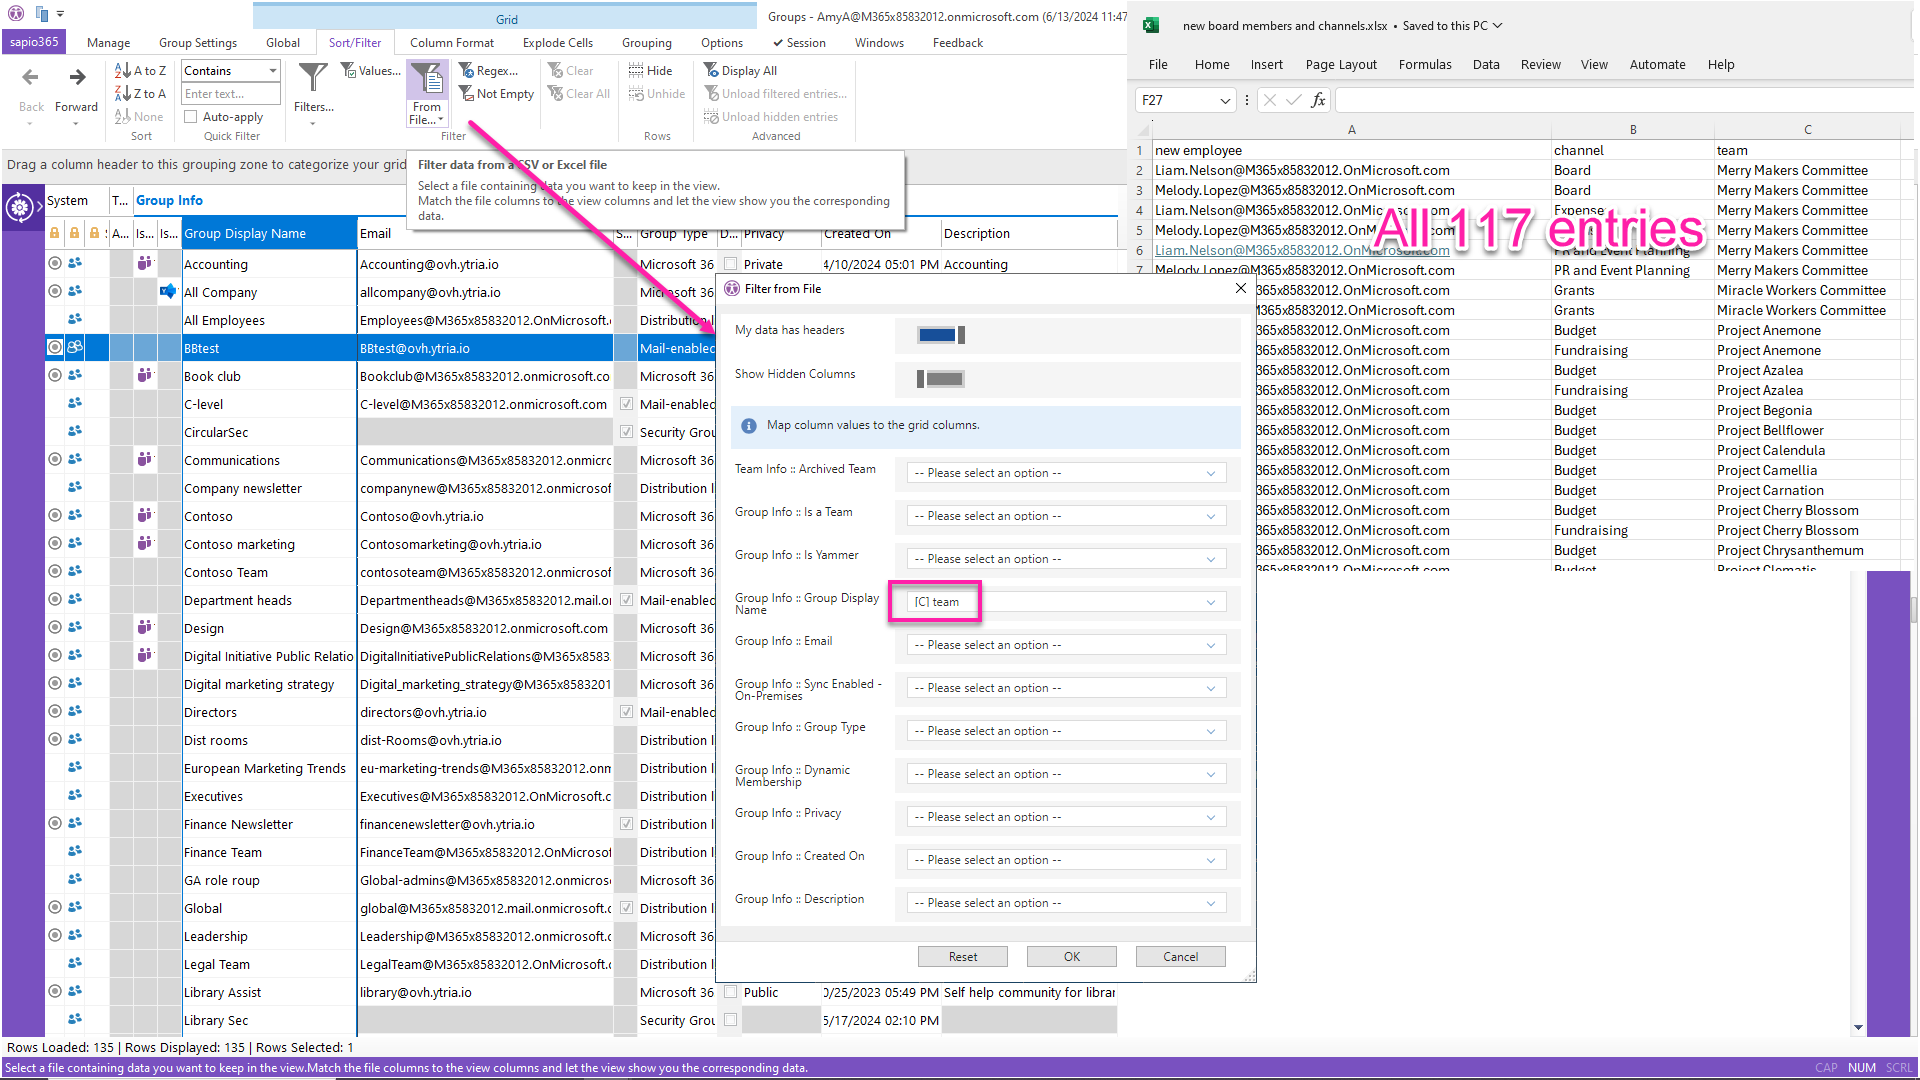Toggle My data has headers switch

point(941,335)
